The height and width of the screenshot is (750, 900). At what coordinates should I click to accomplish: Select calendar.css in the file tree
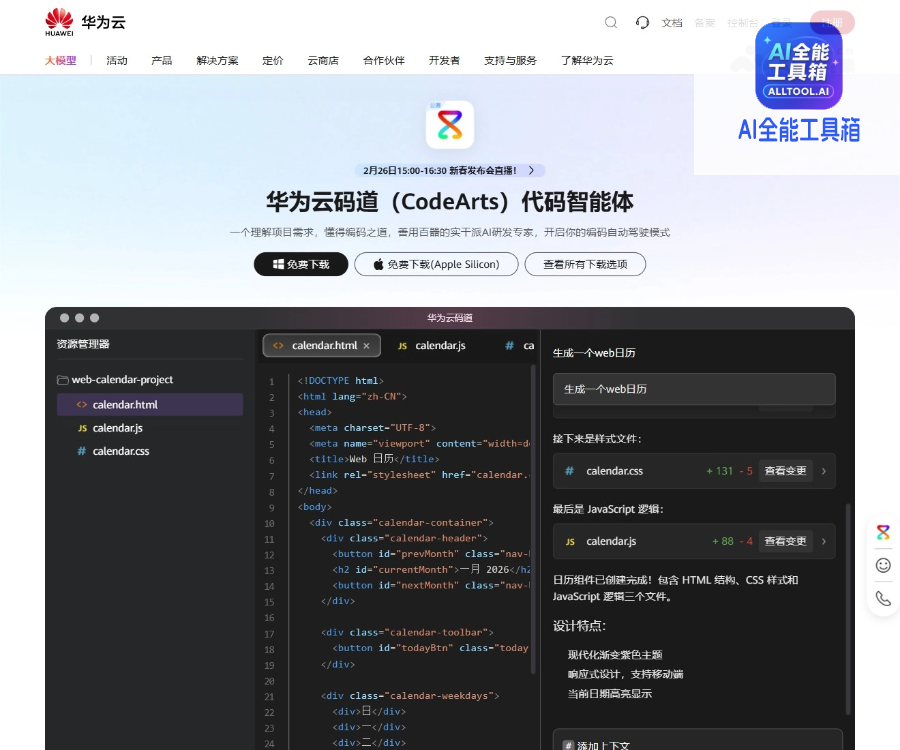coord(149,451)
